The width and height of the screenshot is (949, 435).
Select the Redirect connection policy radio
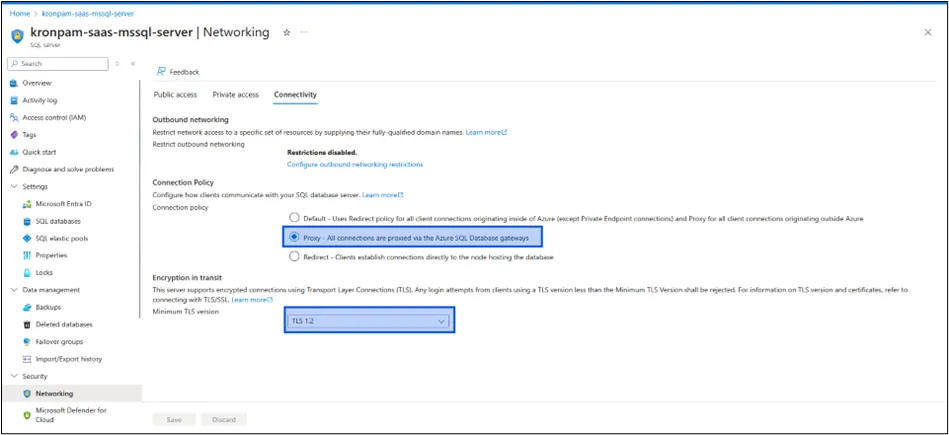point(294,257)
